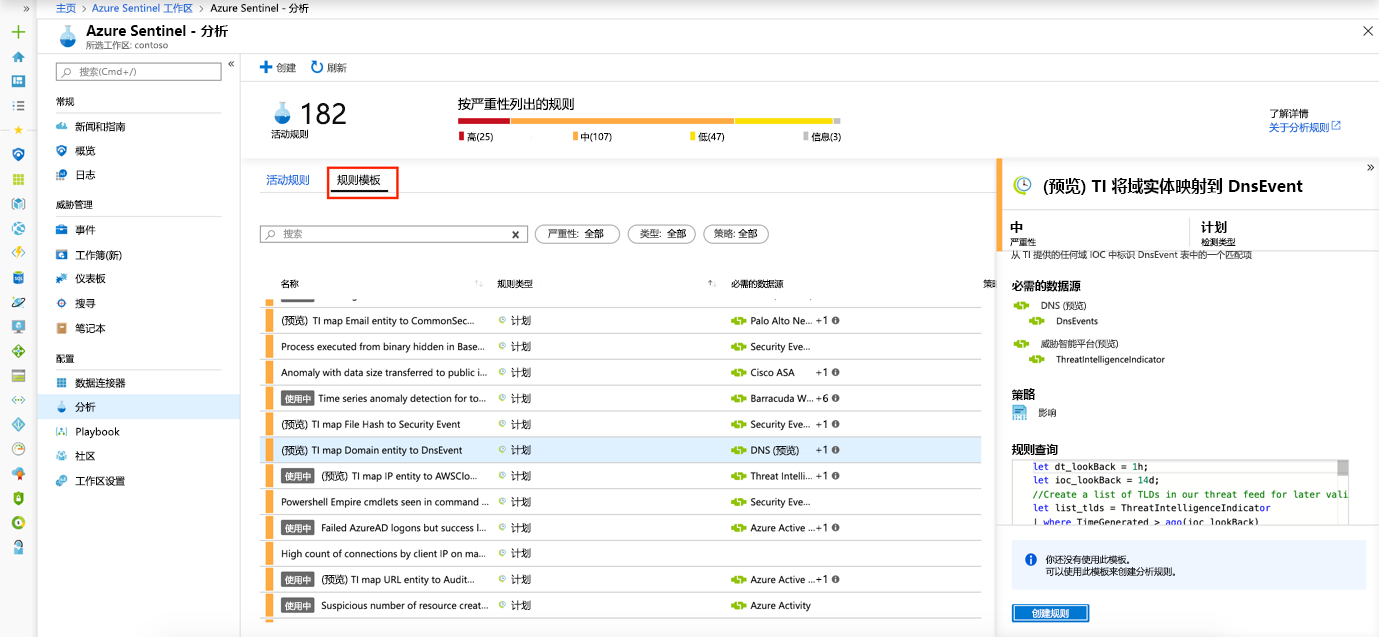
Task: Open the 严重性: 全部 filter dropdown
Action: tap(577, 234)
